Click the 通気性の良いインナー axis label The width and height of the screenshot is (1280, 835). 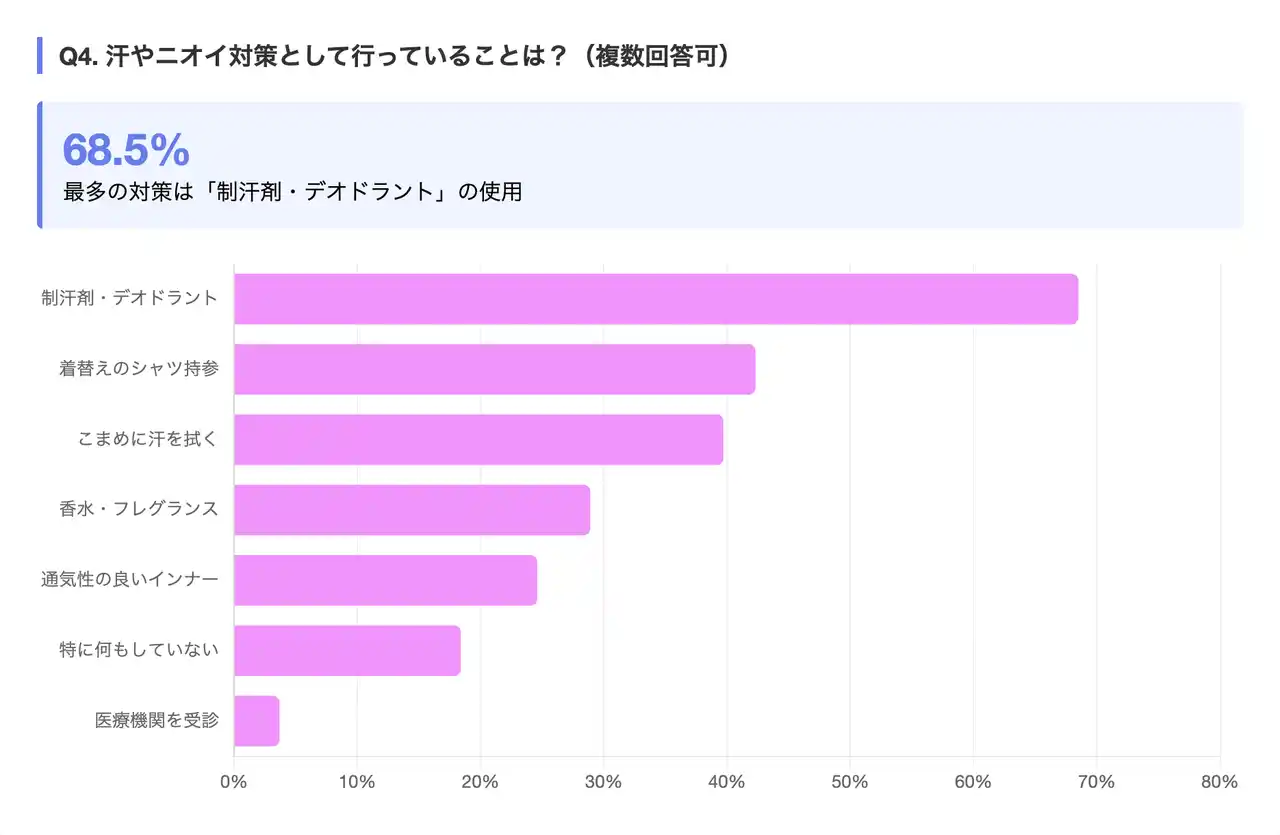[x=130, y=579]
